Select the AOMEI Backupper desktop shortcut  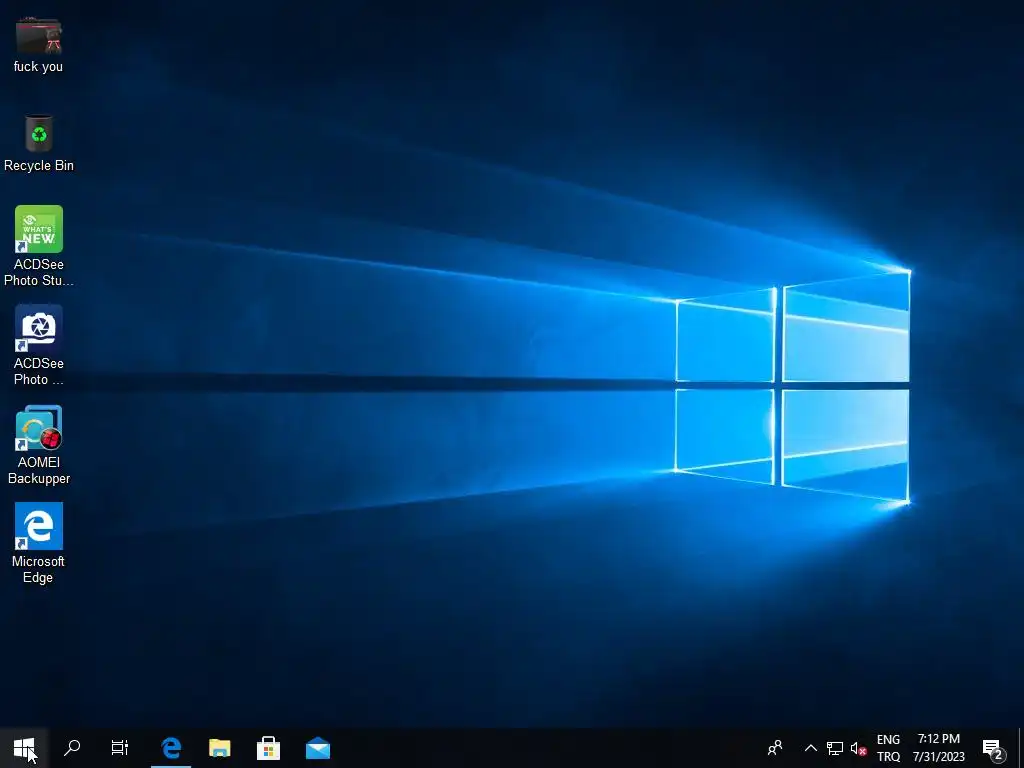[x=39, y=444]
